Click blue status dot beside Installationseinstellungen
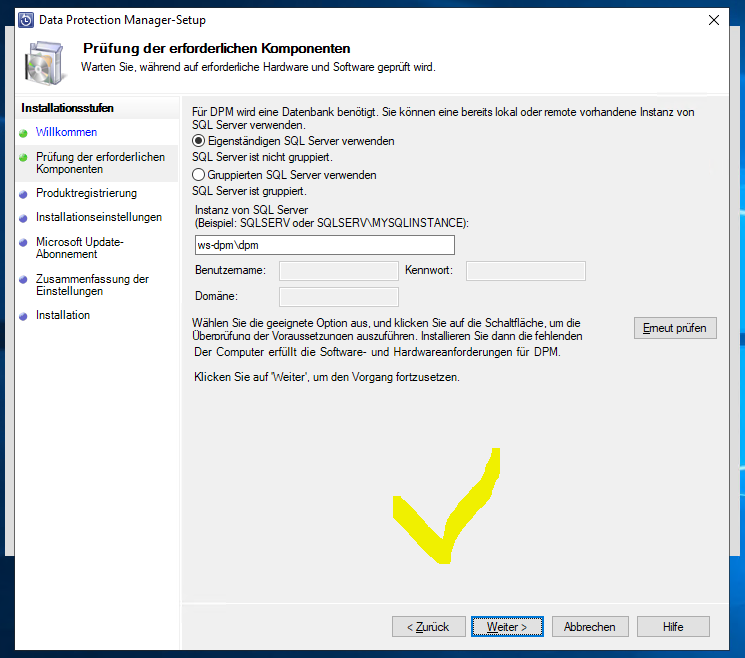Viewport: 745px width, 658px height. (23, 219)
